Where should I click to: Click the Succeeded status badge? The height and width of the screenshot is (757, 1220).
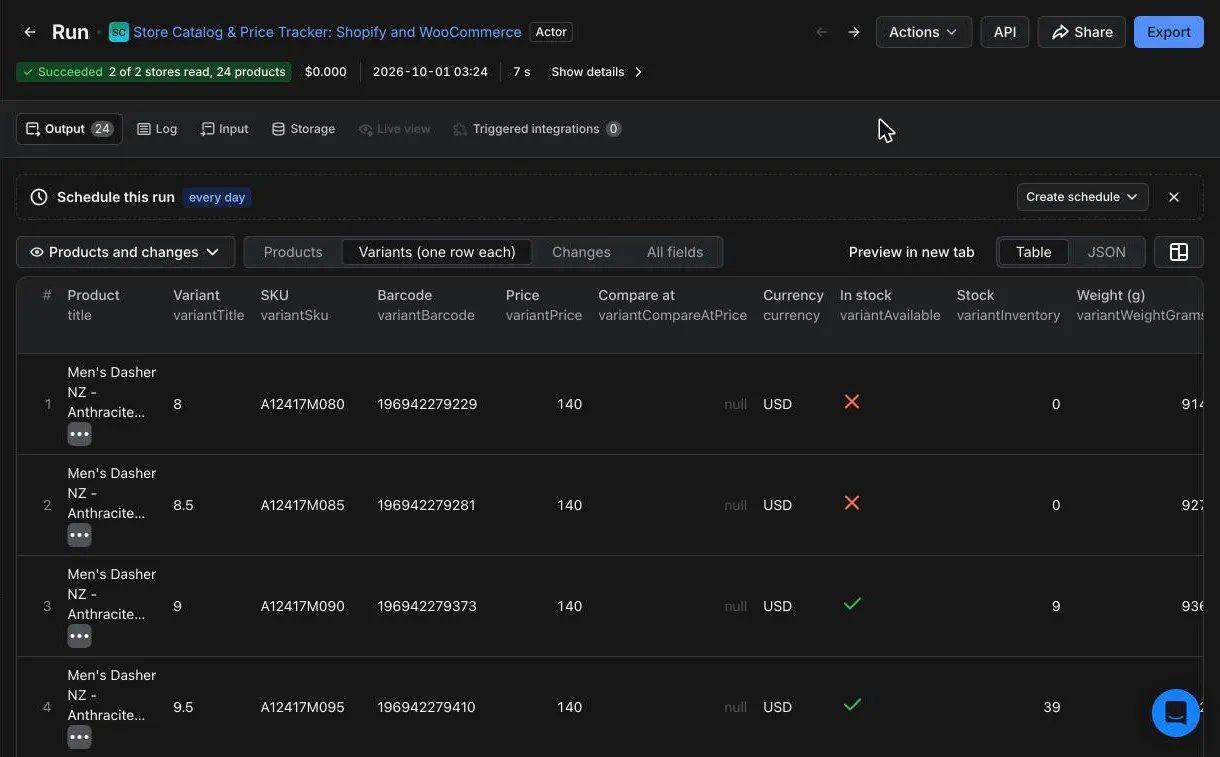point(154,72)
